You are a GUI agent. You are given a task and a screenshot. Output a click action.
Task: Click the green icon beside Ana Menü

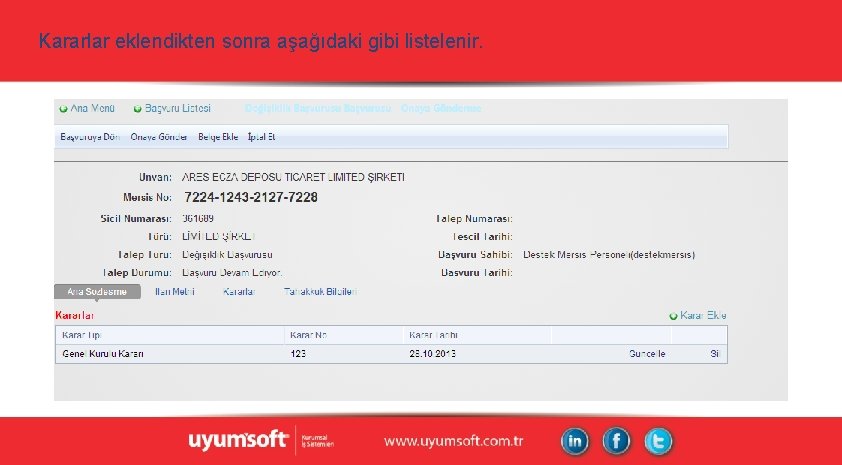click(63, 109)
